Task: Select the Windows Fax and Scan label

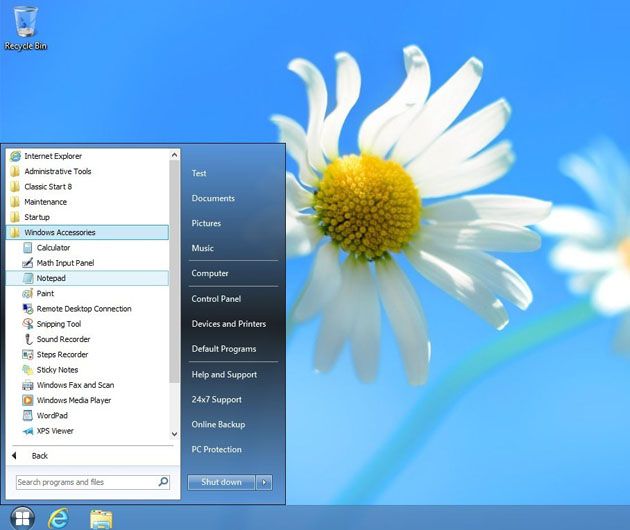Action: point(76,385)
